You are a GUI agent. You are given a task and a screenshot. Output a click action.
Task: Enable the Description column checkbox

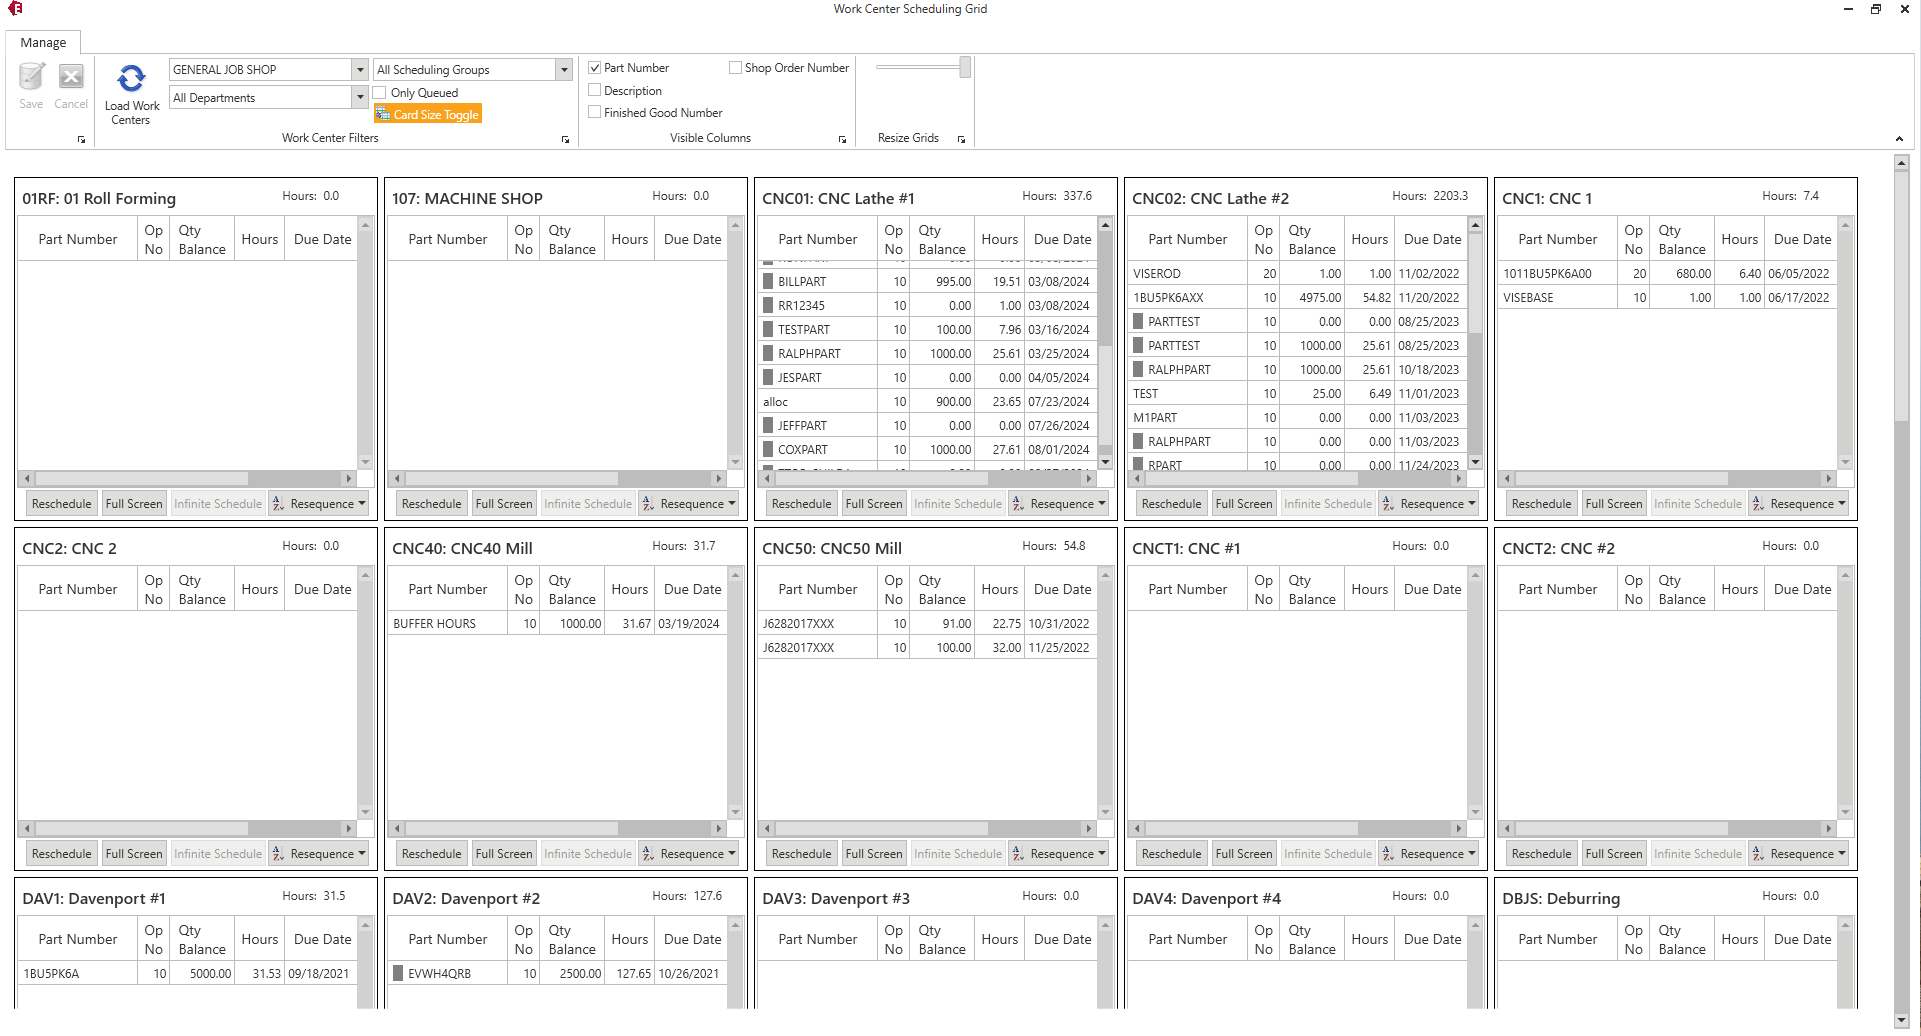coord(594,90)
